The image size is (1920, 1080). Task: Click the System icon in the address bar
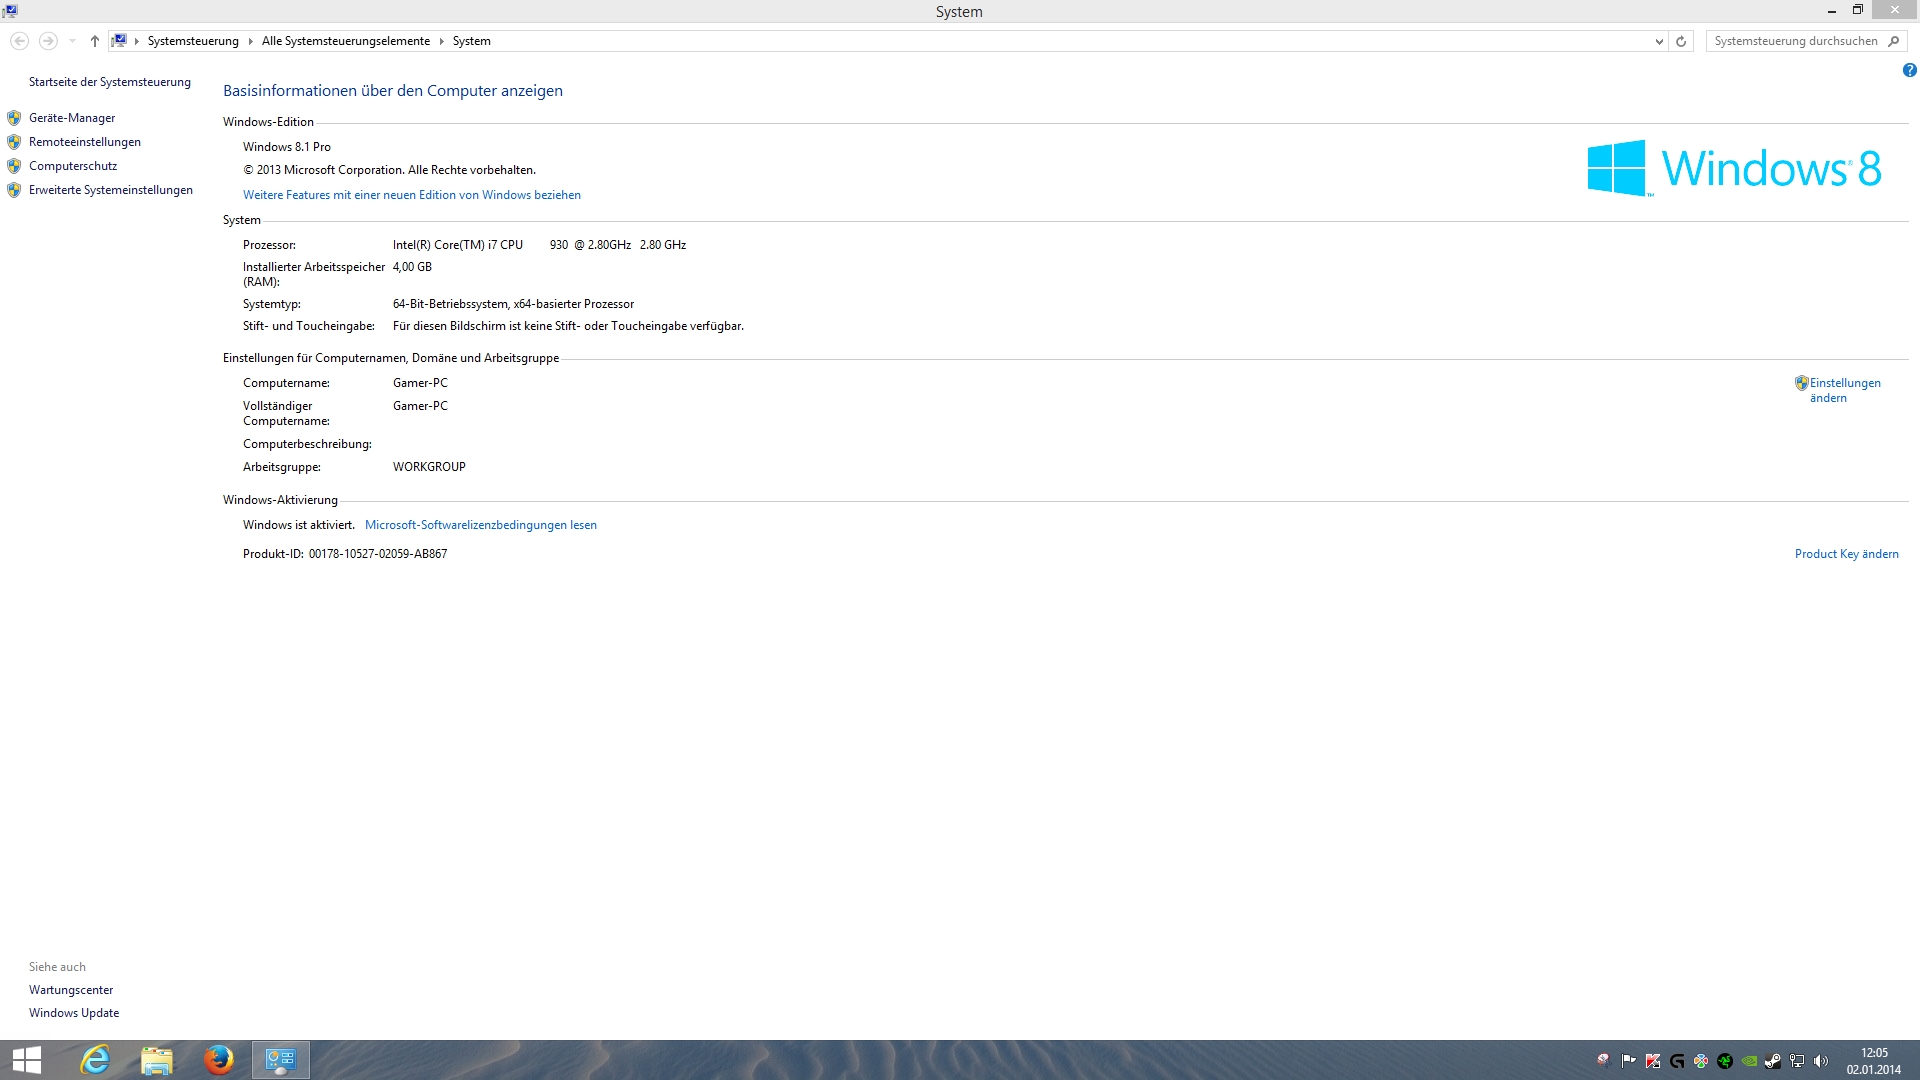pyautogui.click(x=119, y=41)
